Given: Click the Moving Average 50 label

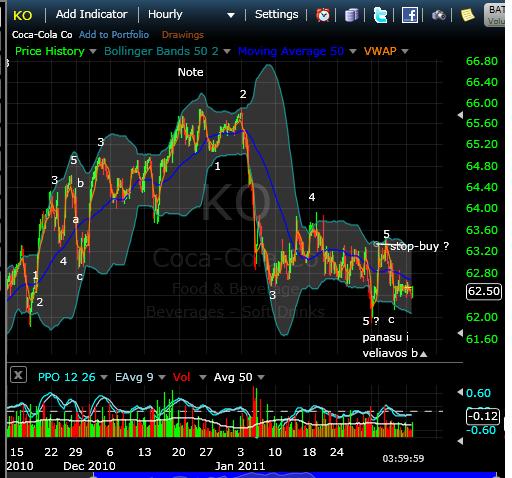Looking at the screenshot, I should pos(291,51).
